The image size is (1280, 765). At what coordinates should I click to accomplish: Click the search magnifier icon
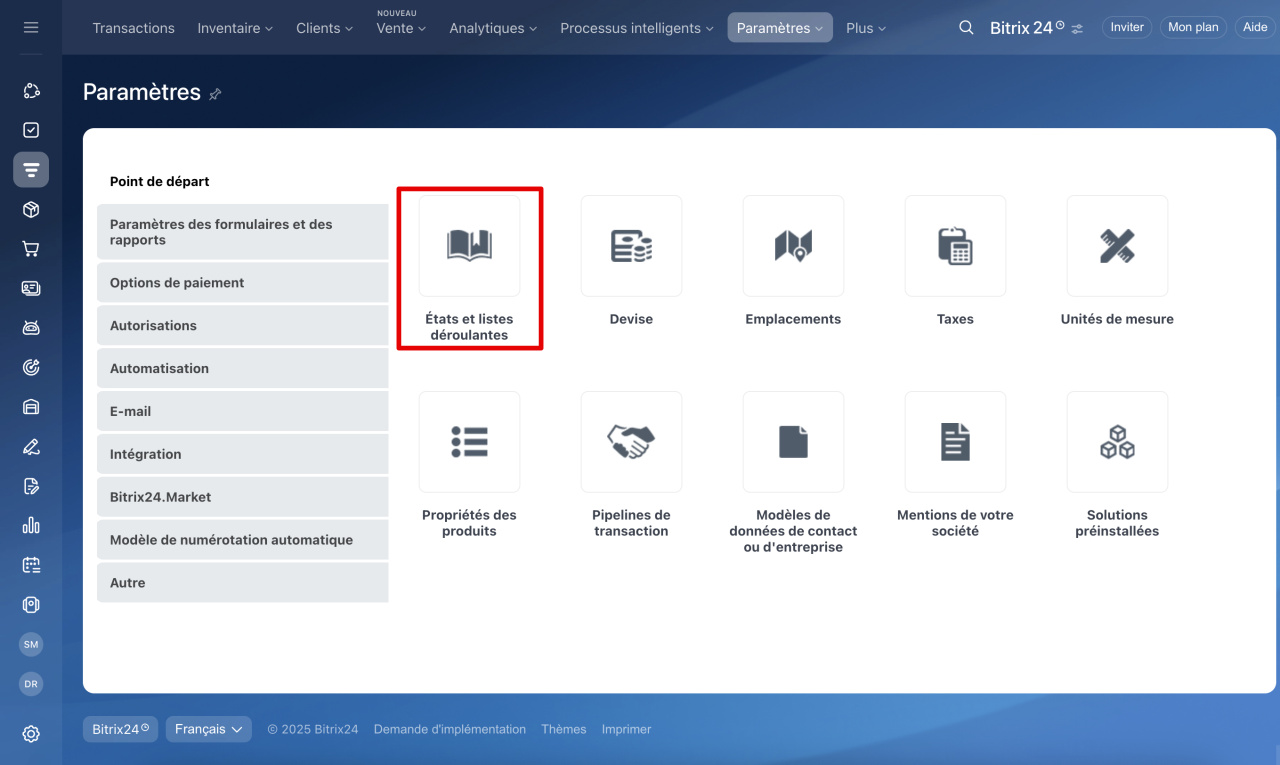pos(966,28)
